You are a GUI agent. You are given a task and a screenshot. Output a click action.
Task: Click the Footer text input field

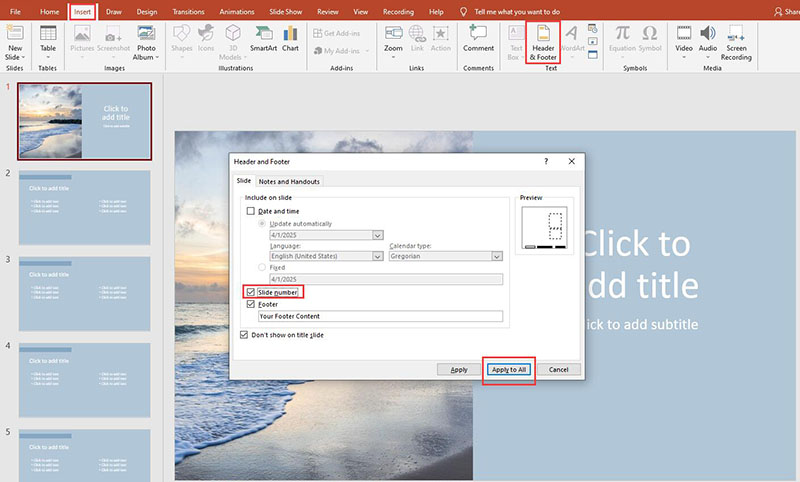[379, 316]
